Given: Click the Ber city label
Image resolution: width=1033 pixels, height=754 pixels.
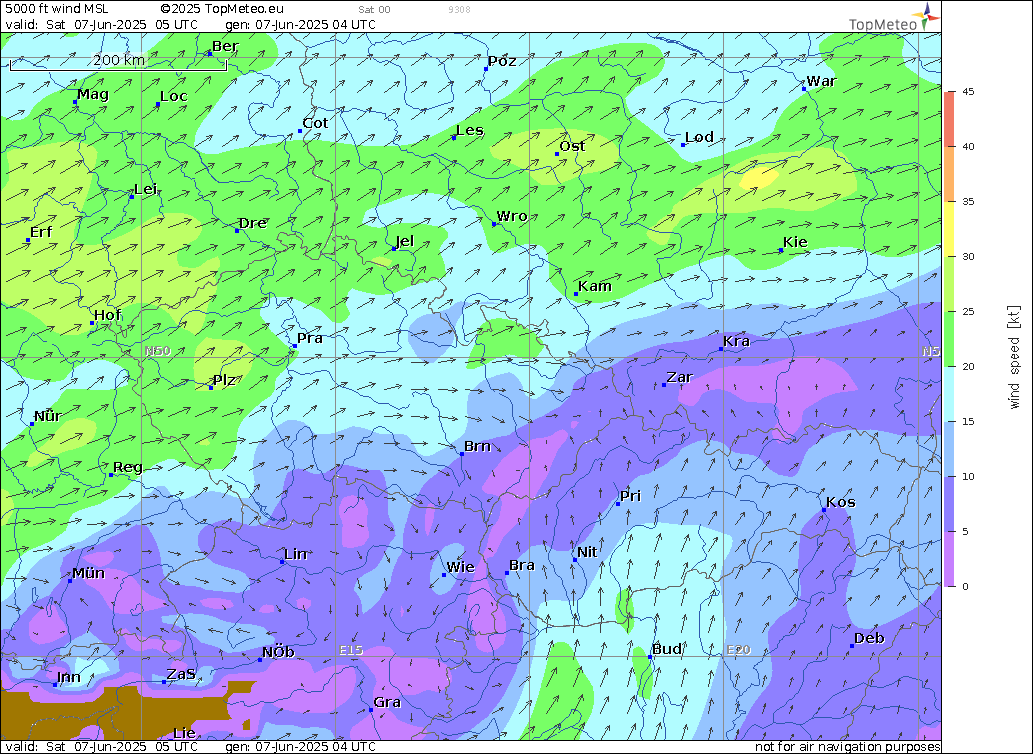Looking at the screenshot, I should (x=225, y=47).
